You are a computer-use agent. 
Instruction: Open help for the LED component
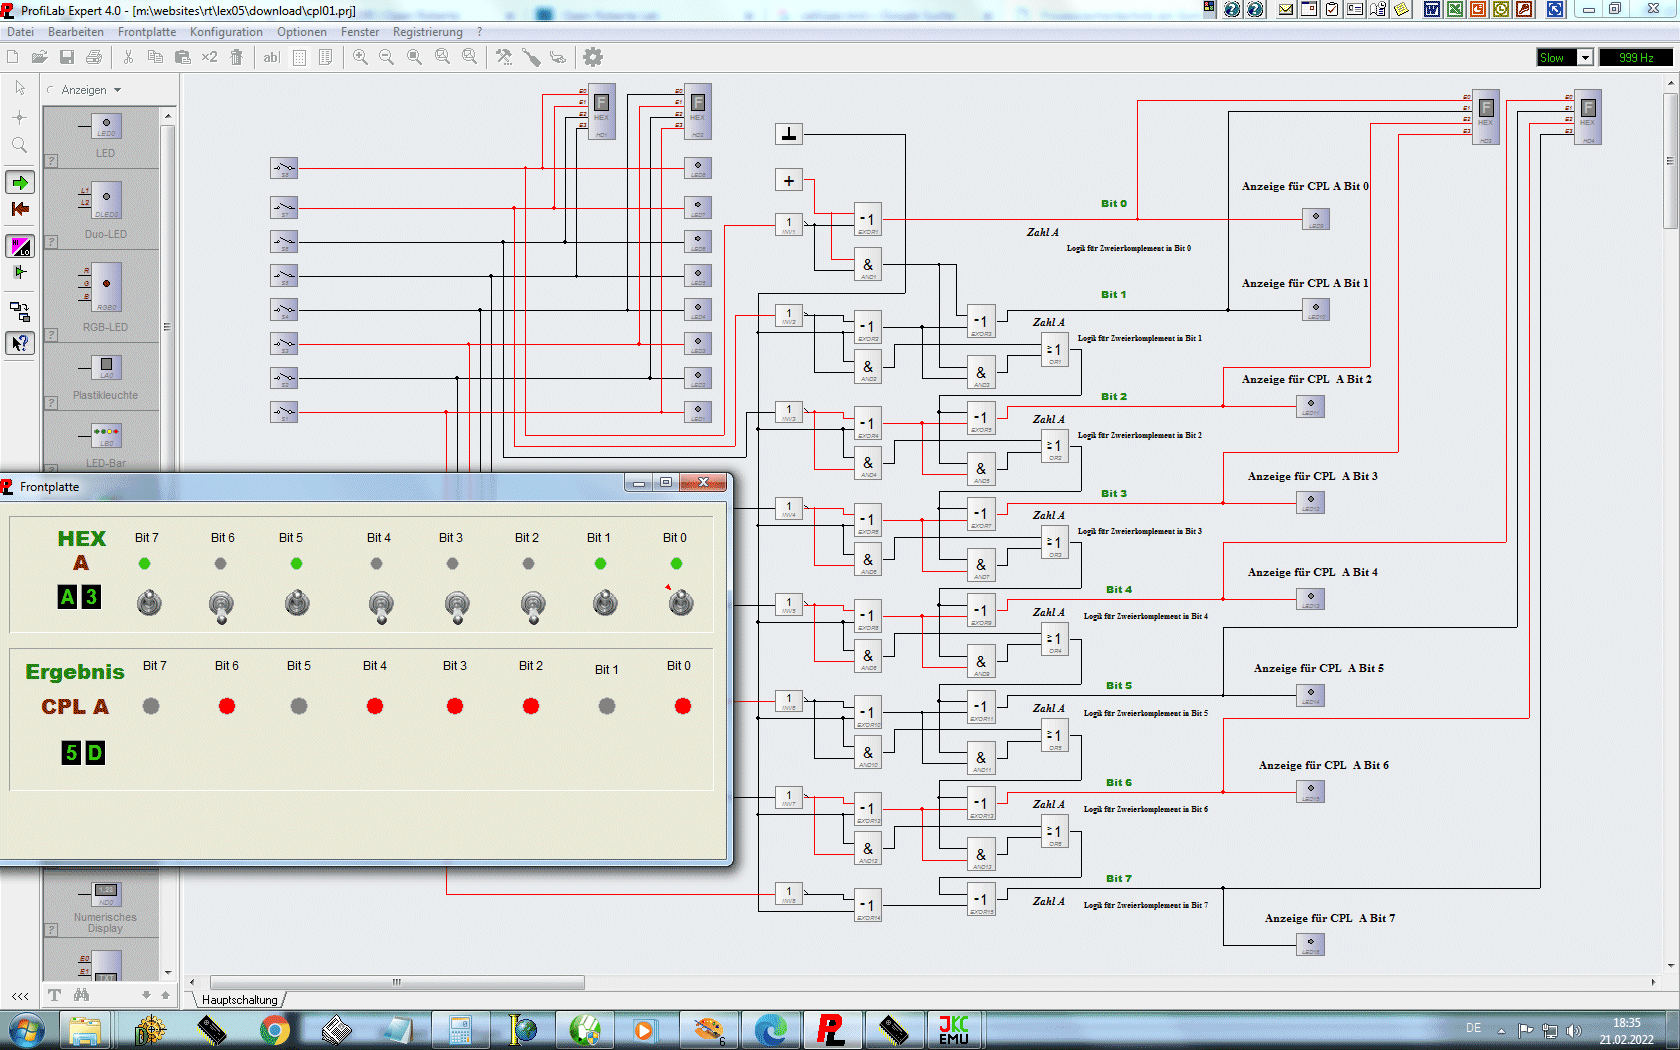click(x=51, y=161)
